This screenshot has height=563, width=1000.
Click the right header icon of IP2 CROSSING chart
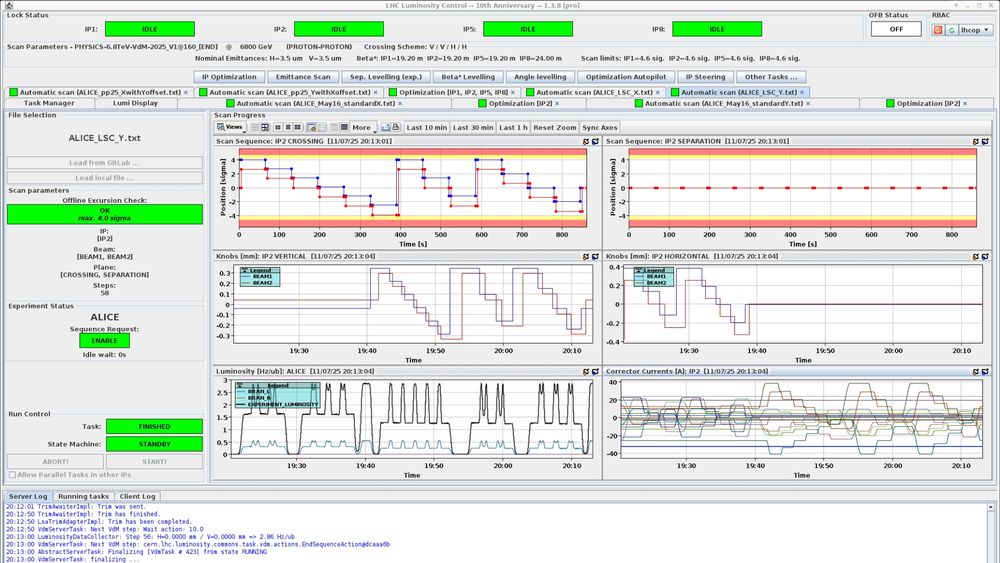pos(594,142)
